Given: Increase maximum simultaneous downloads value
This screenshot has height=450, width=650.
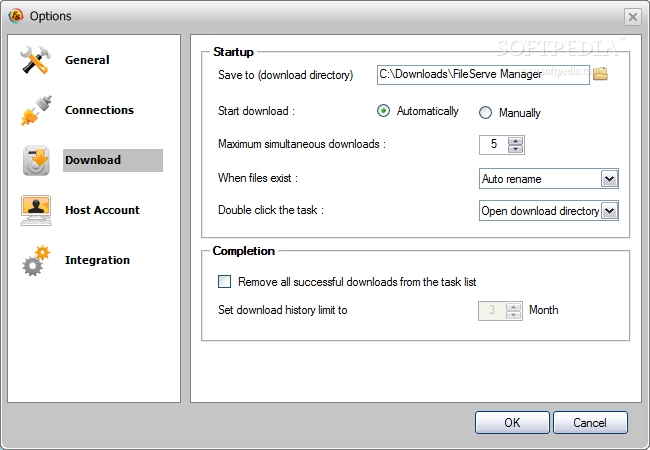Looking at the screenshot, I should pyautogui.click(x=515, y=141).
